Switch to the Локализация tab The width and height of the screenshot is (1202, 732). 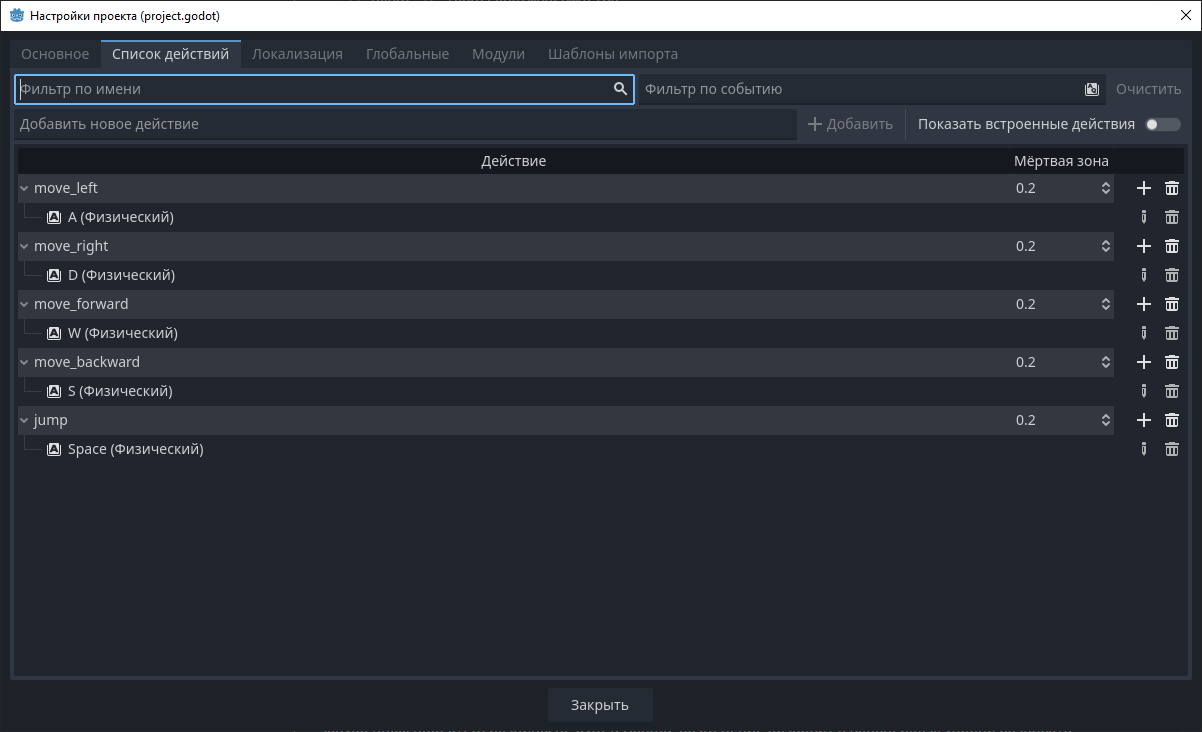click(x=297, y=54)
